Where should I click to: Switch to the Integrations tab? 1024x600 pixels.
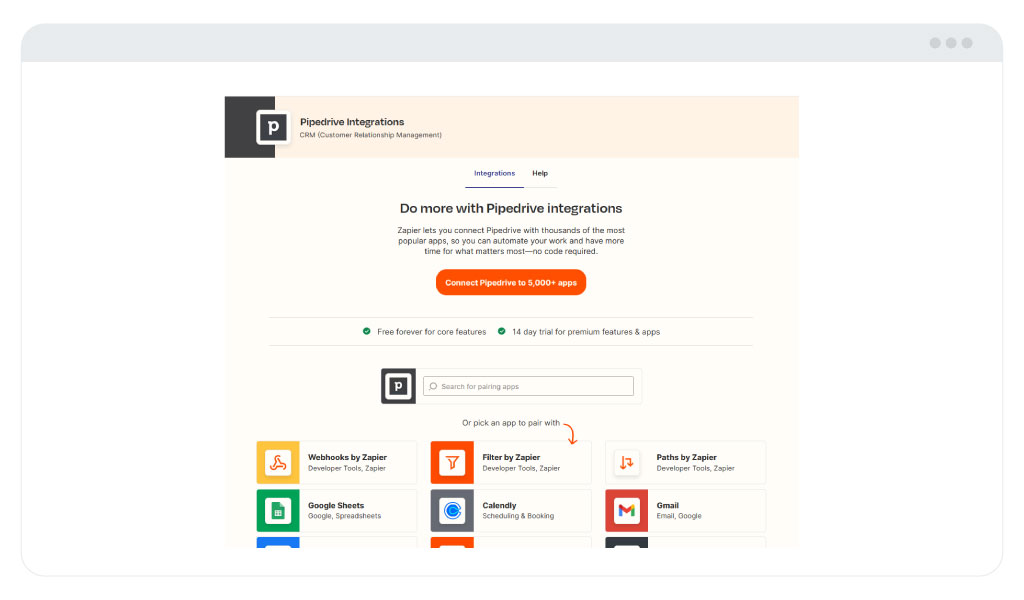pos(494,174)
